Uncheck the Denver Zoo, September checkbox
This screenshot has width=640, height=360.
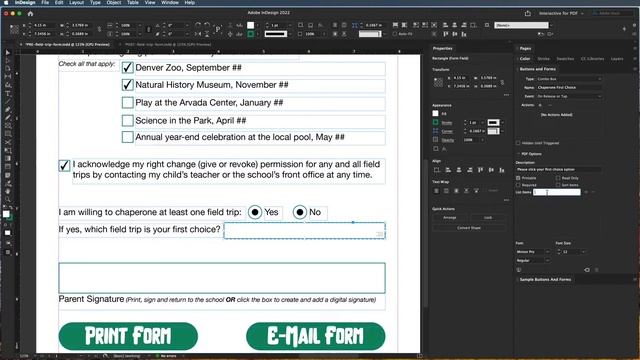pos(127,68)
